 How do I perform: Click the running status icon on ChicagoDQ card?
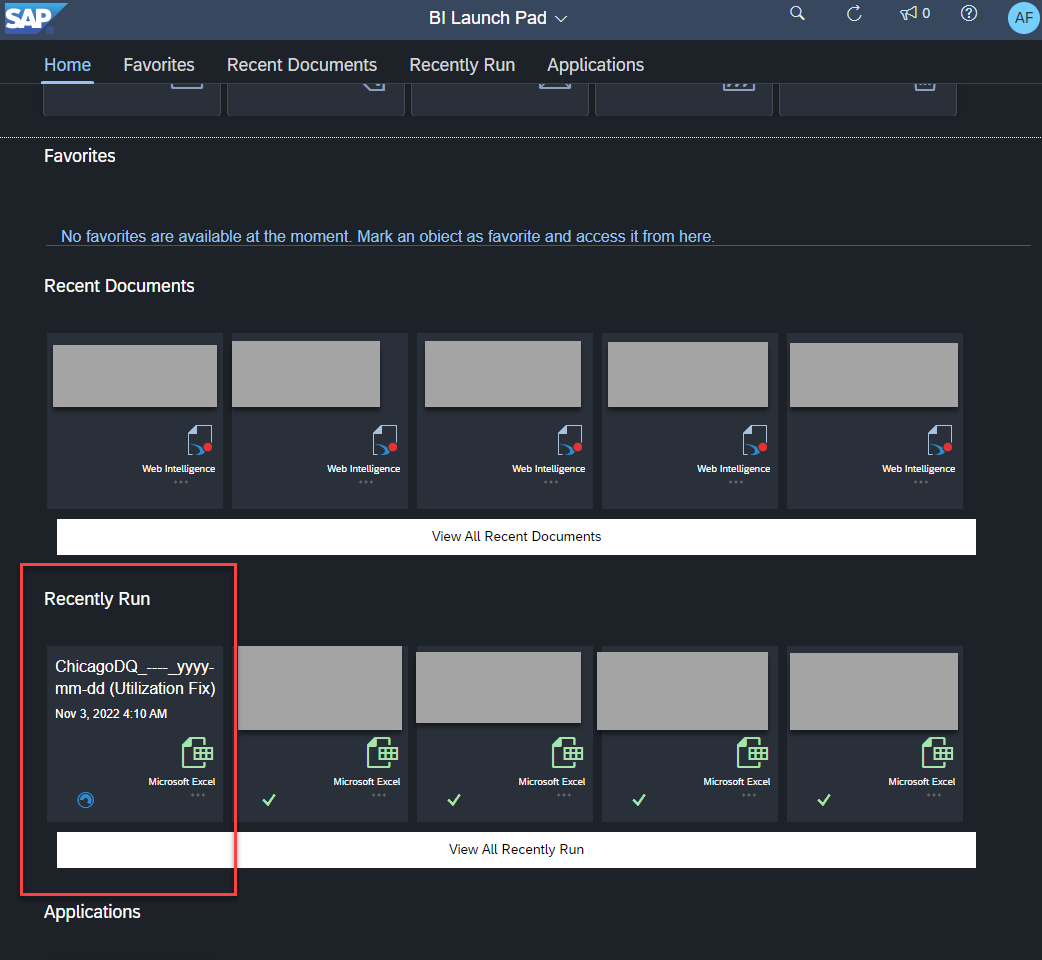pos(86,800)
